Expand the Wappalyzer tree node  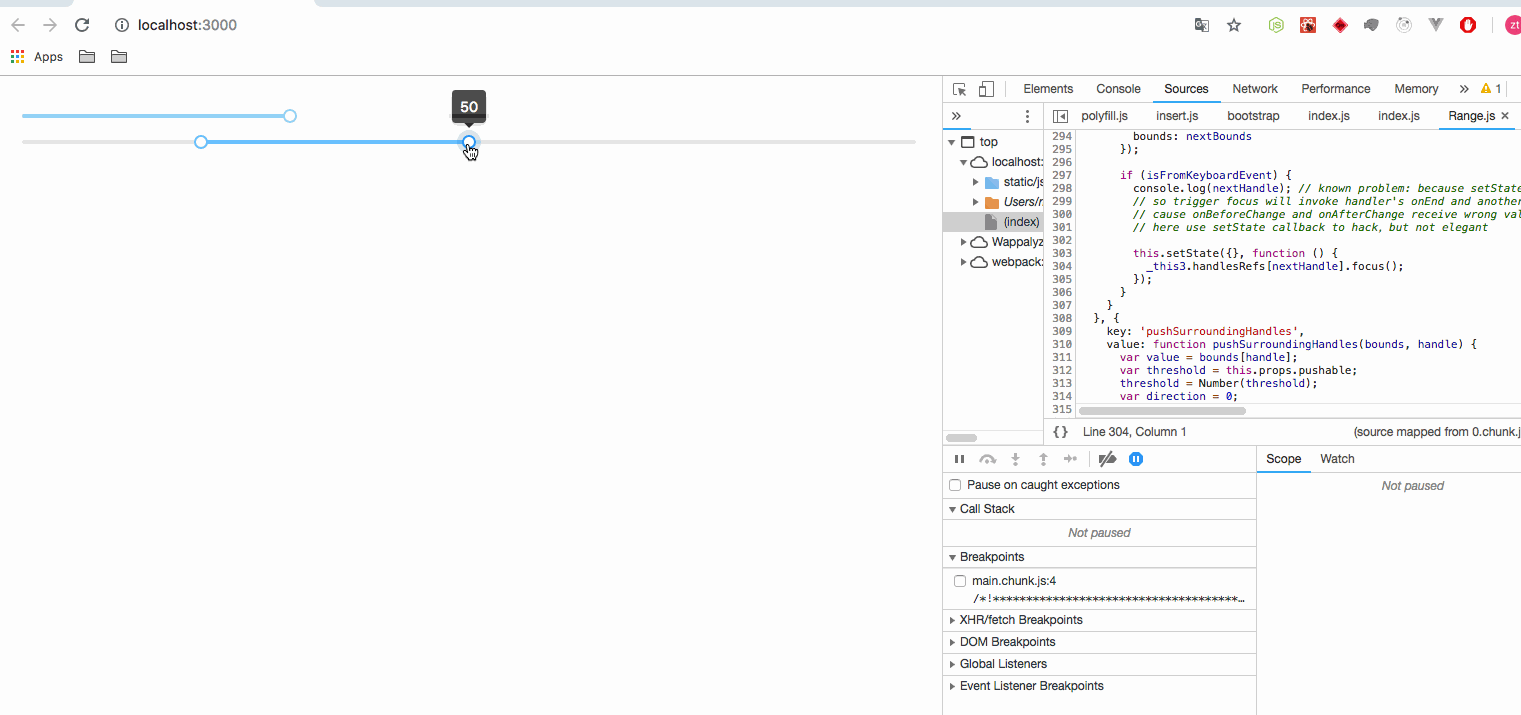click(964, 242)
